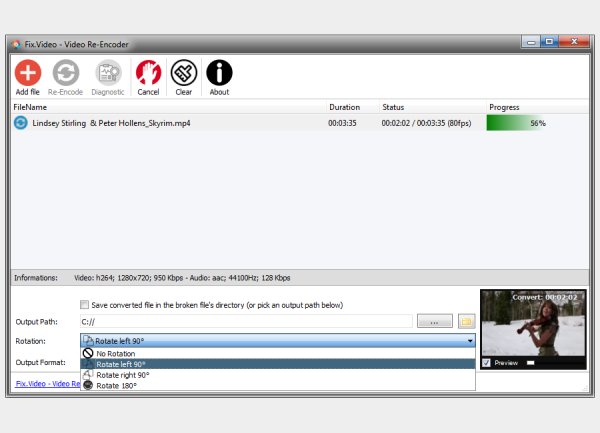
Task: Choose the Rotate 180° option
Action: 278,385
